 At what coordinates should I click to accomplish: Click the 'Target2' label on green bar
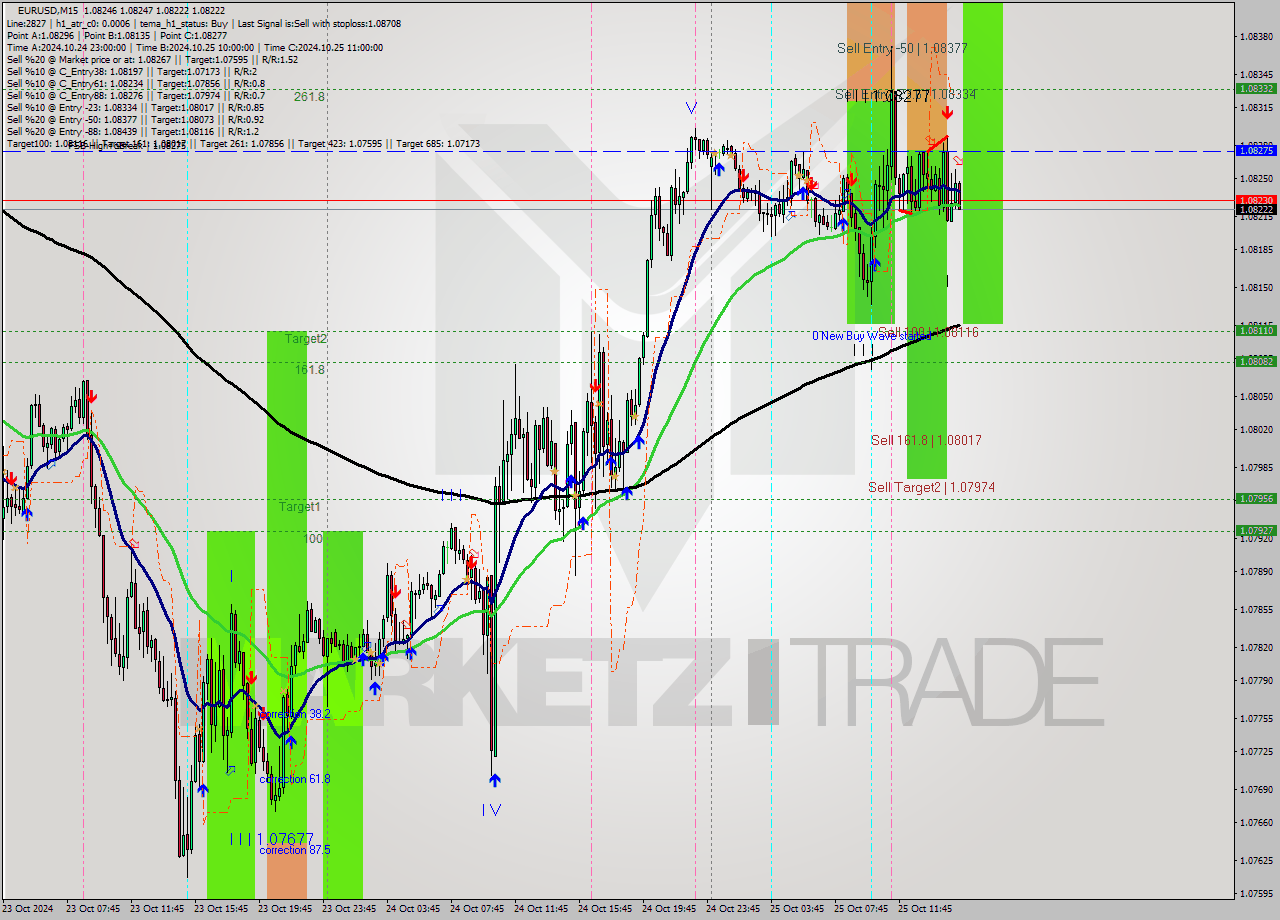305,339
